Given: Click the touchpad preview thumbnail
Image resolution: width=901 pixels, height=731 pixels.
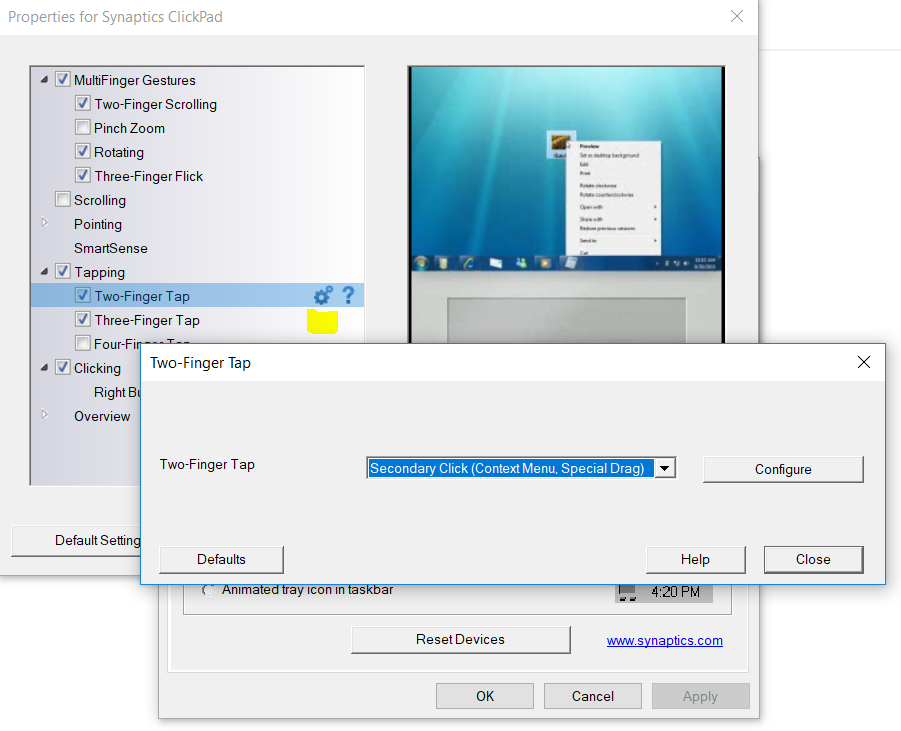Looking at the screenshot, I should 565,200.
